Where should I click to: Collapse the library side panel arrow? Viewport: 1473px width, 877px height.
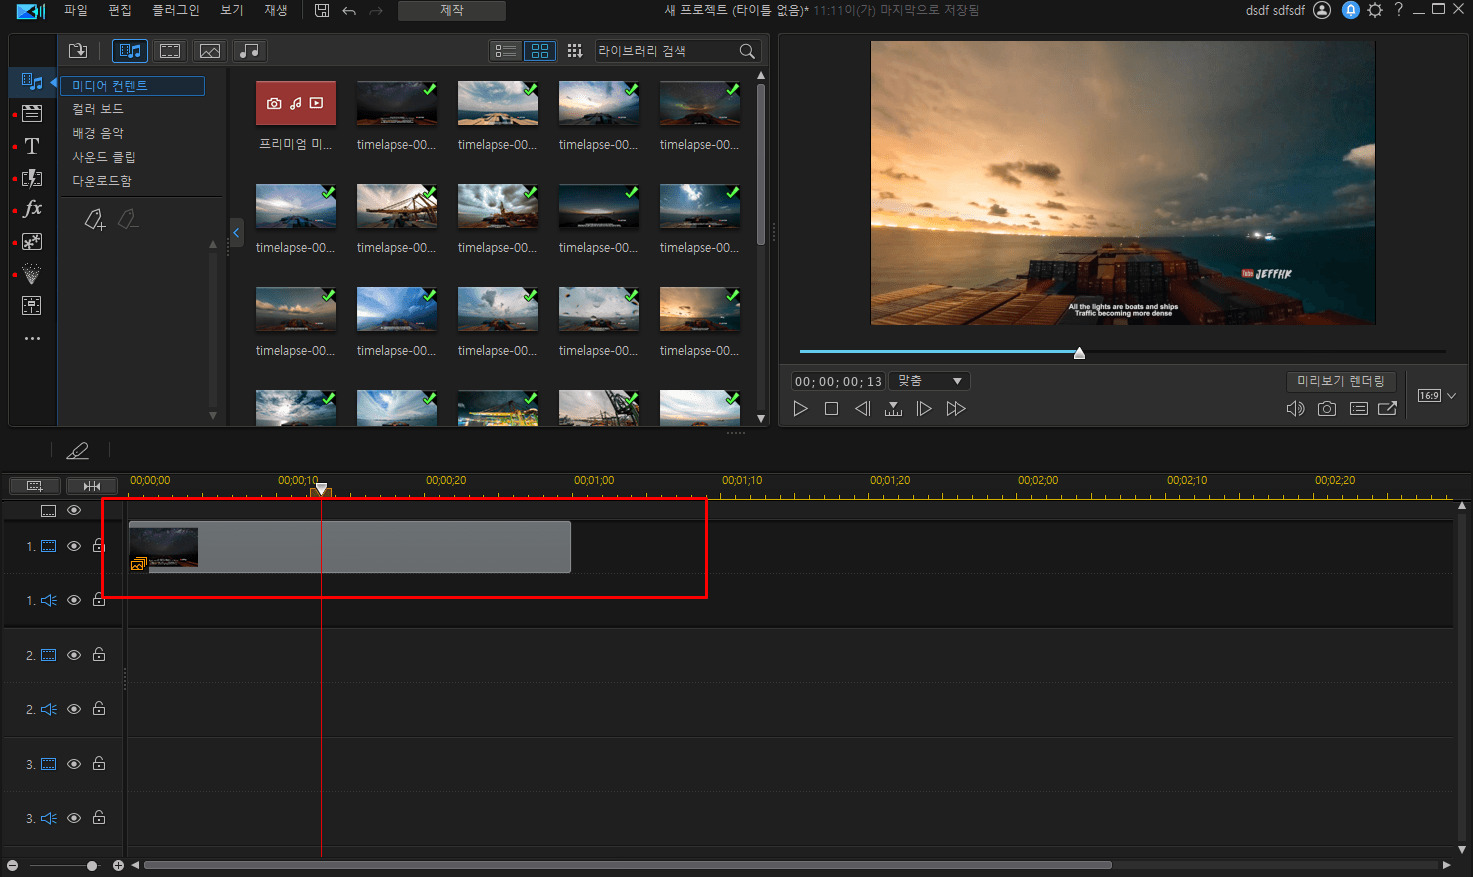pos(236,233)
